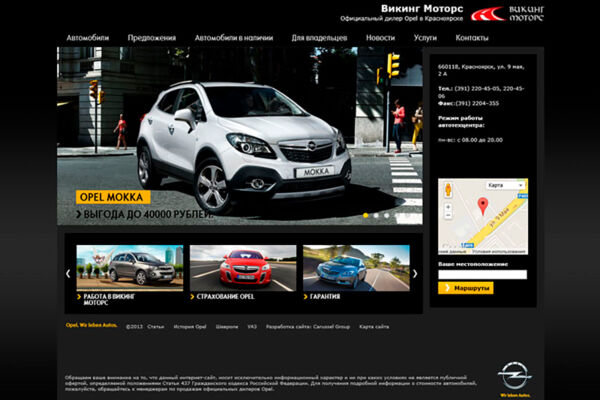Click the phone number (391) 220-45-05
This screenshot has width=600, height=400.
(x=477, y=88)
